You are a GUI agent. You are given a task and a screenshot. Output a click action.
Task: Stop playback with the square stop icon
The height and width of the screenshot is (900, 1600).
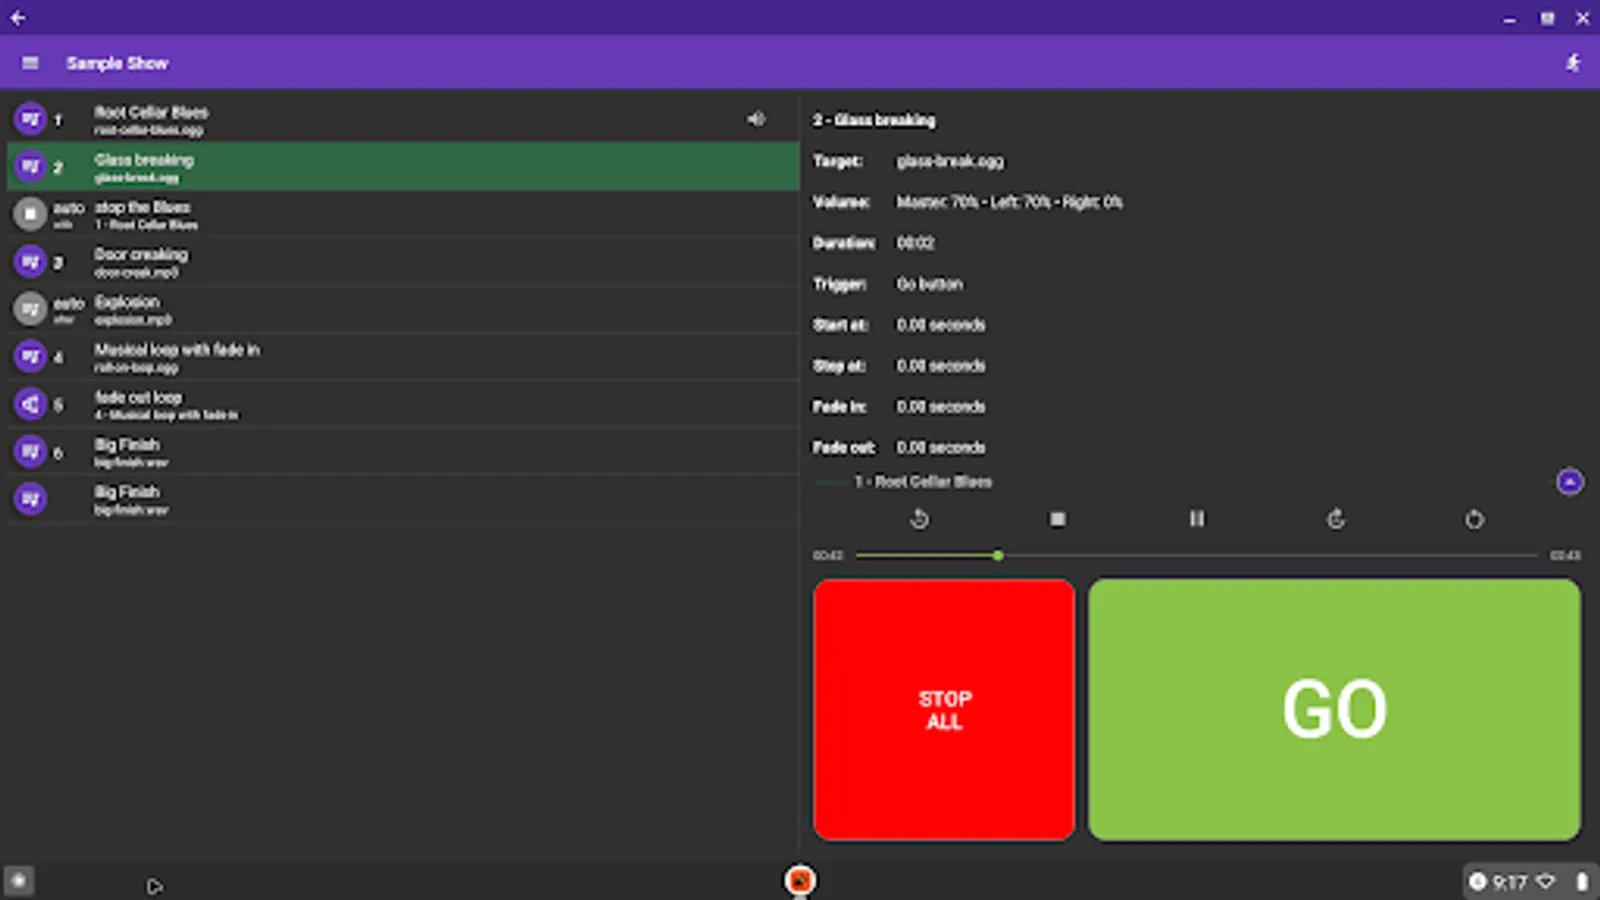1057,519
